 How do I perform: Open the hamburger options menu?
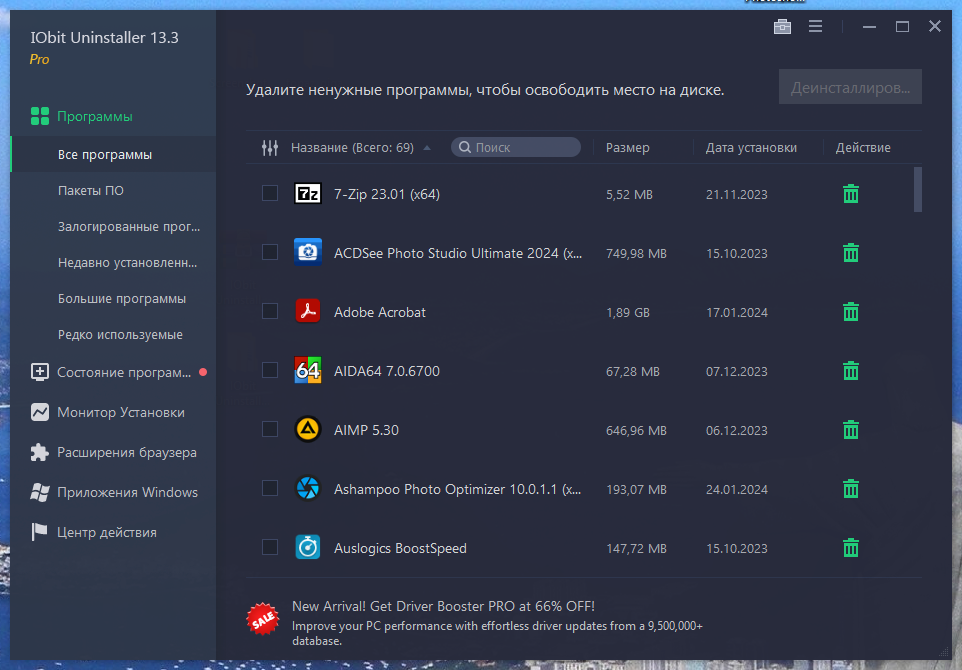[x=815, y=26]
